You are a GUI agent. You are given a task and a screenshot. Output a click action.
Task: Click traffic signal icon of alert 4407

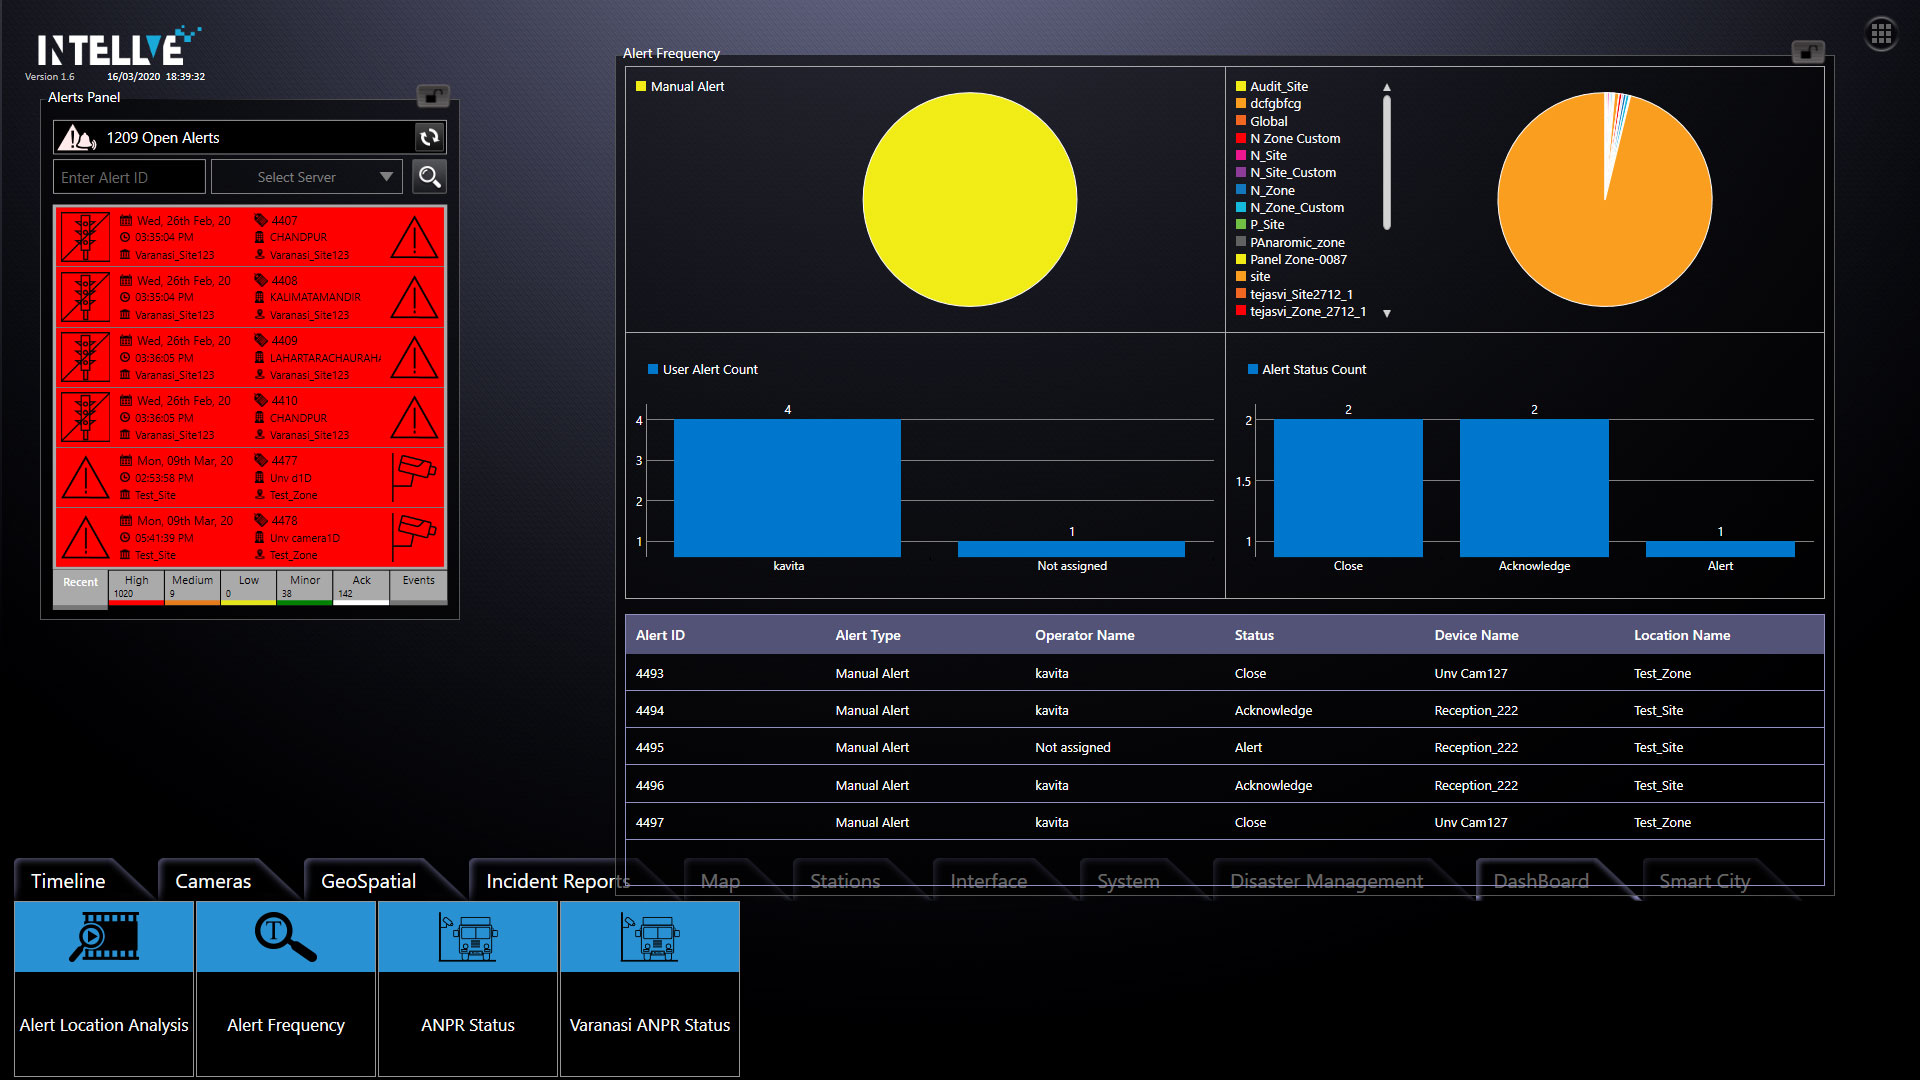point(85,237)
